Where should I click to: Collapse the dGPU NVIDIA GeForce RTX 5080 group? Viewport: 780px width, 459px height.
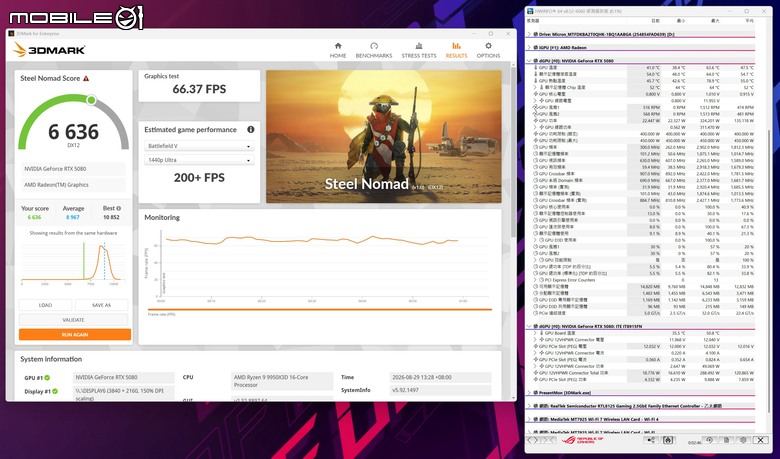pos(529,61)
